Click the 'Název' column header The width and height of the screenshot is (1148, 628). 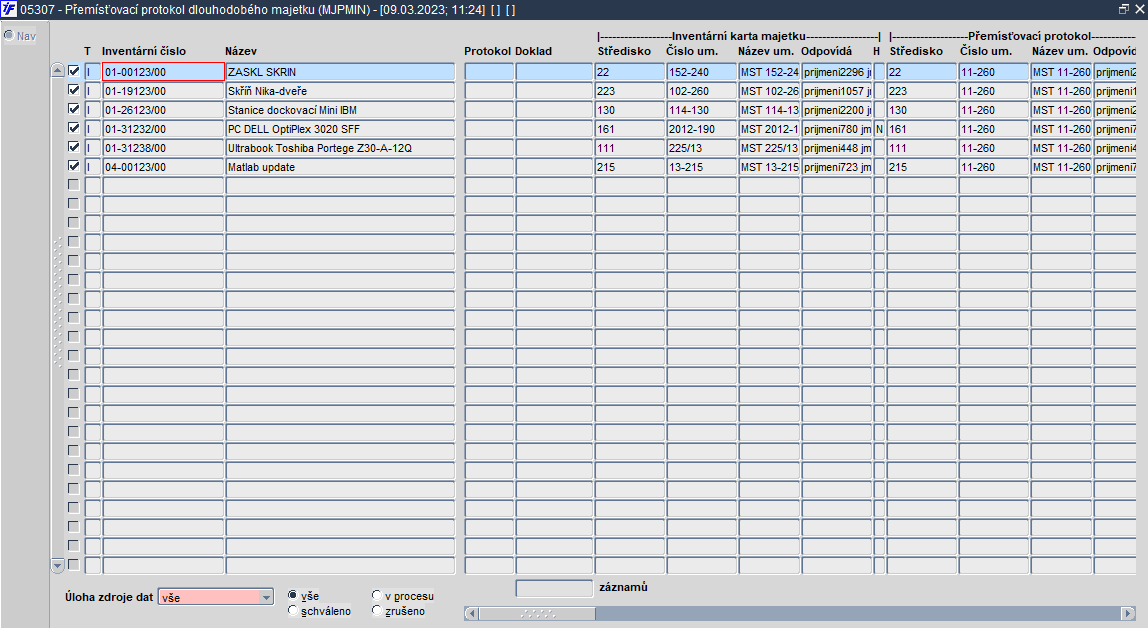point(241,51)
